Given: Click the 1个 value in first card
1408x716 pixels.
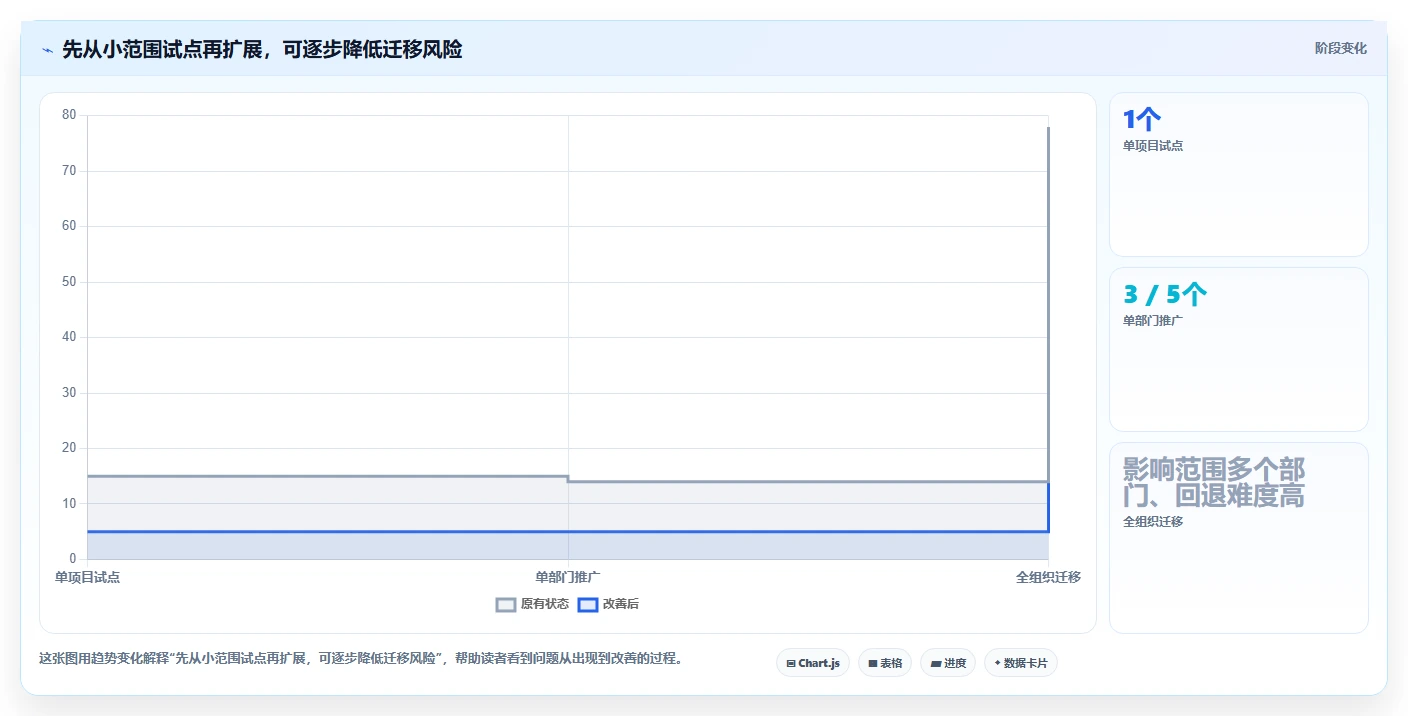Looking at the screenshot, I should (x=1142, y=120).
